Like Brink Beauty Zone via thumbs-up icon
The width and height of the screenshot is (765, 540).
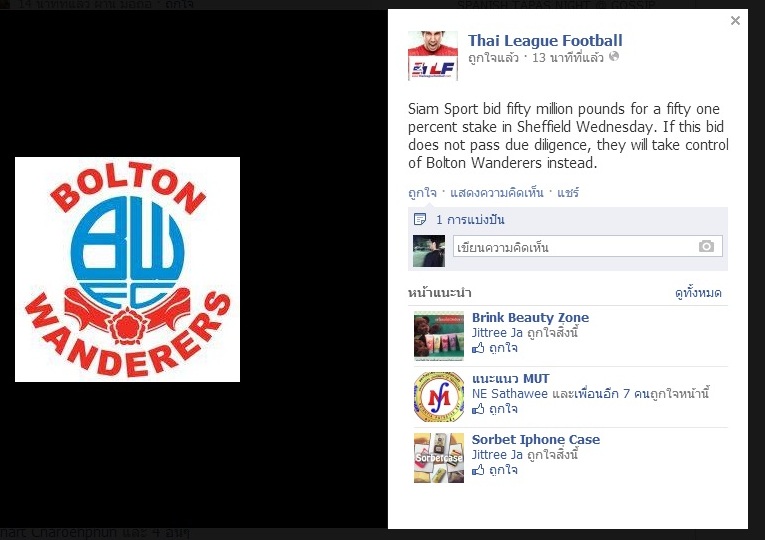click(x=478, y=348)
